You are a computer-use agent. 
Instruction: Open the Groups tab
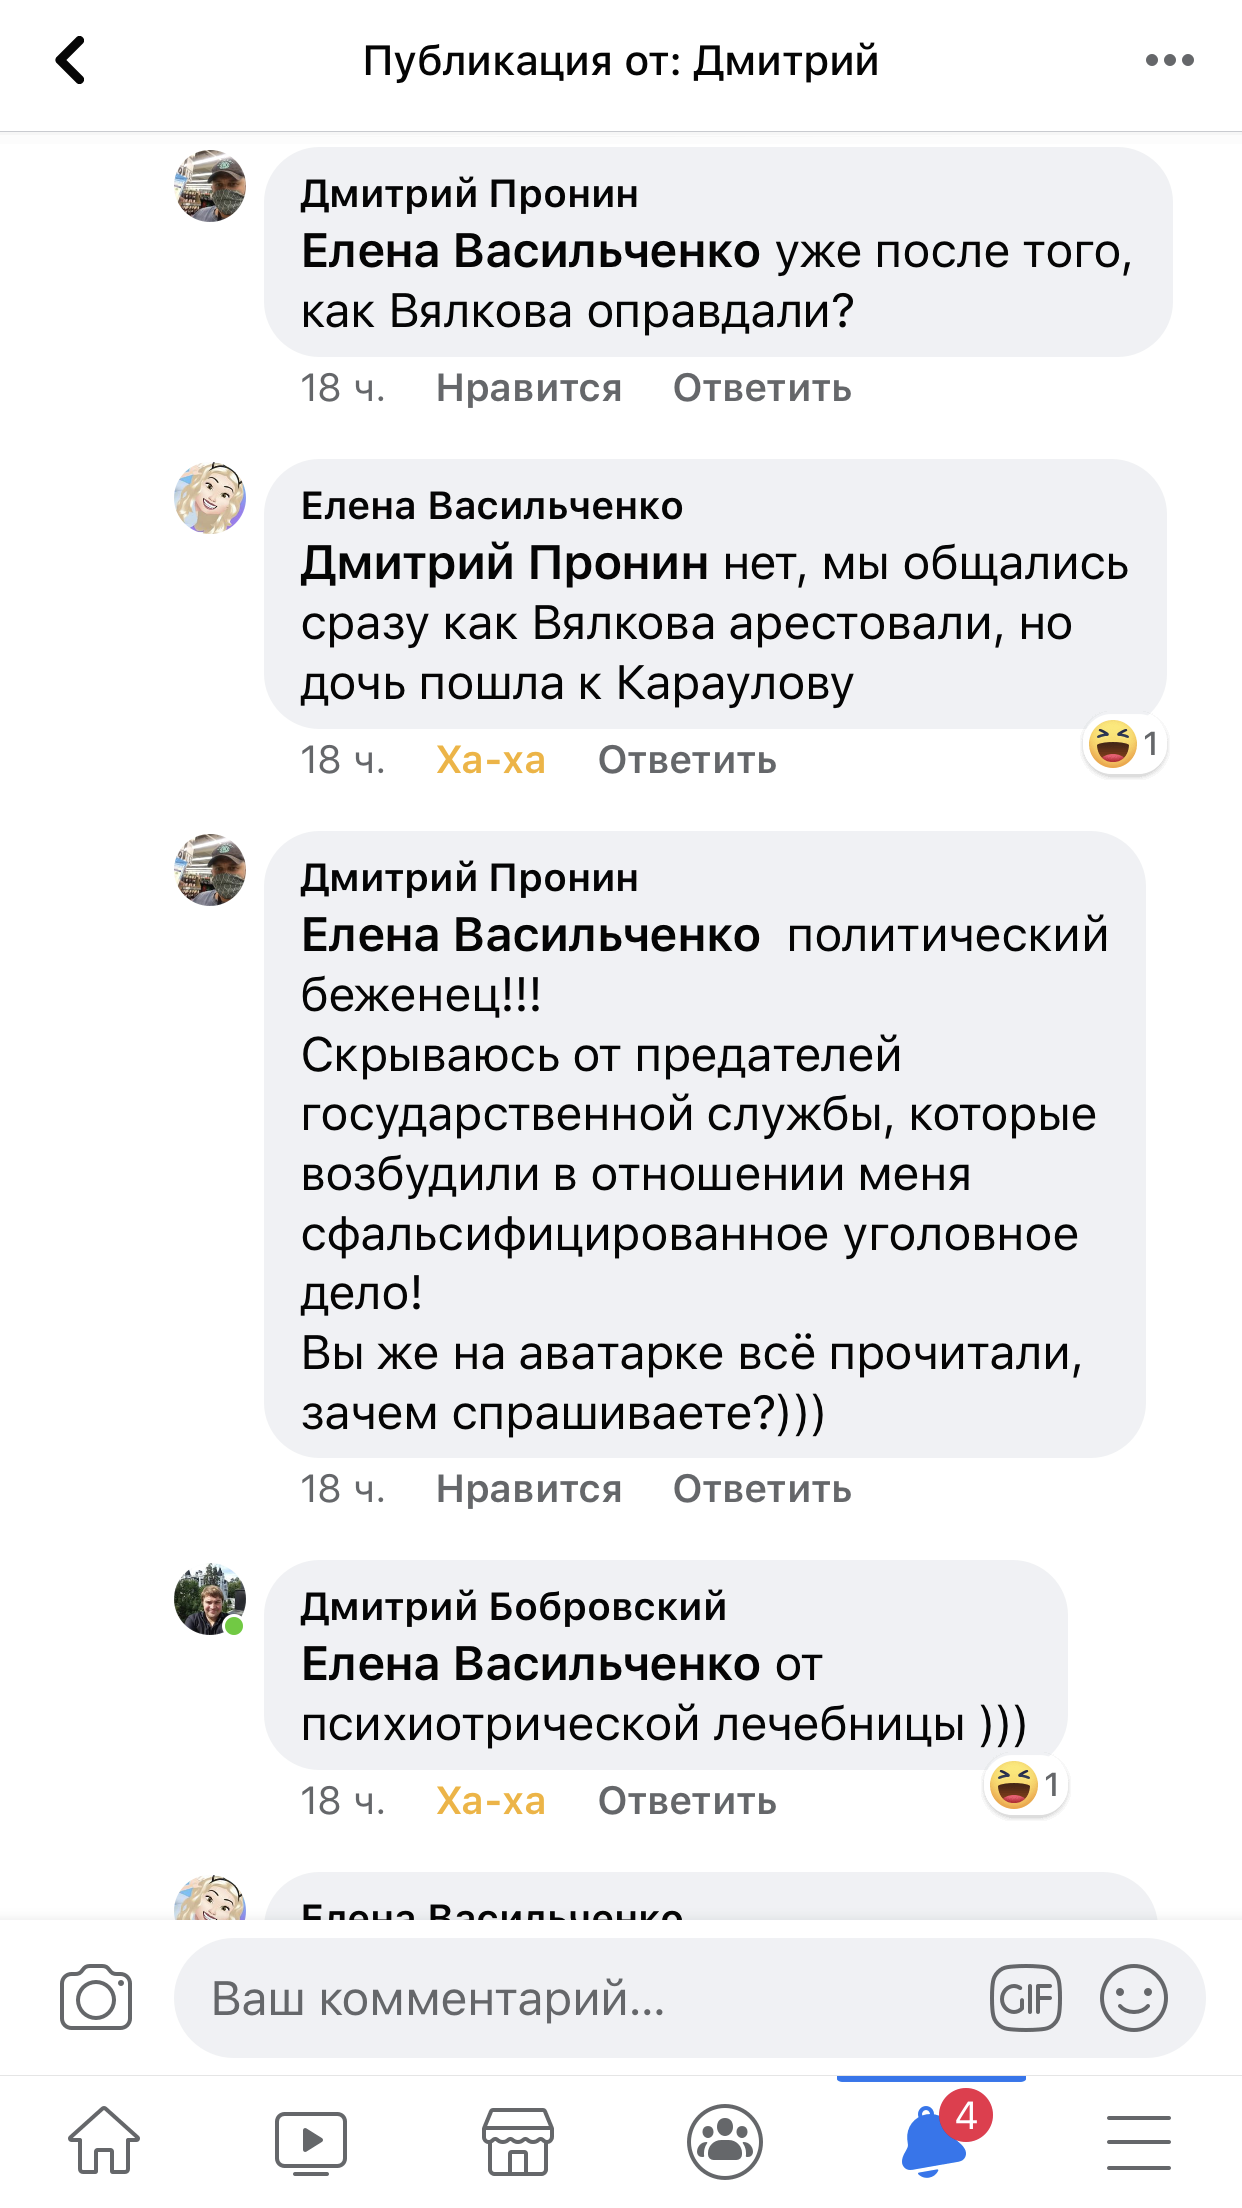(725, 2142)
